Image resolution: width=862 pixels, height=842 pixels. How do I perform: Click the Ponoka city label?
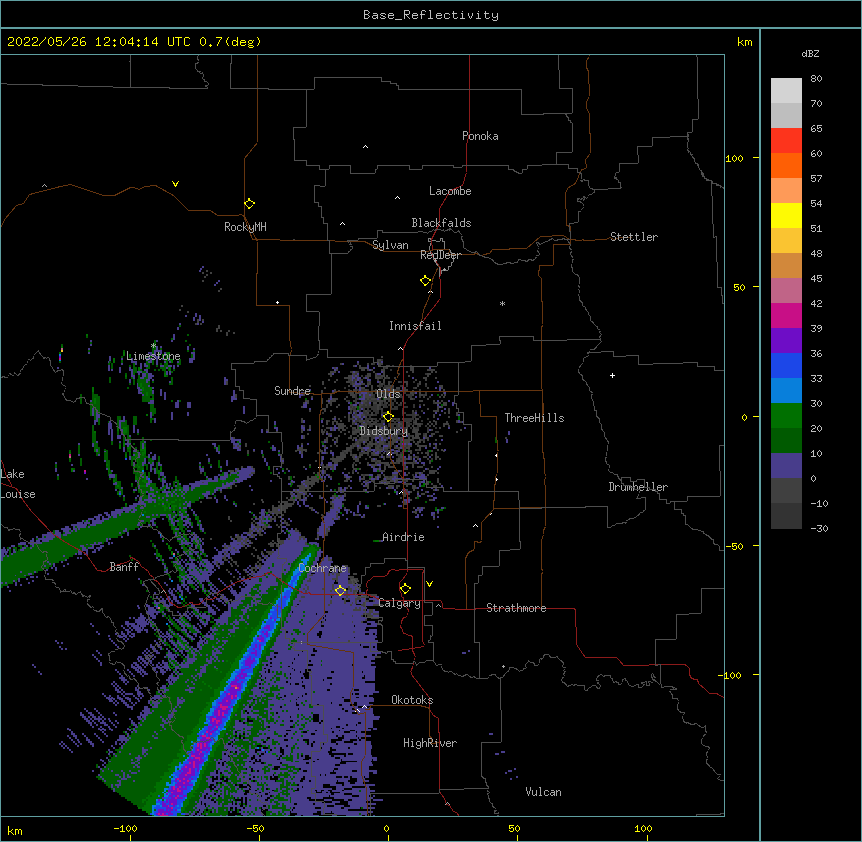[480, 136]
